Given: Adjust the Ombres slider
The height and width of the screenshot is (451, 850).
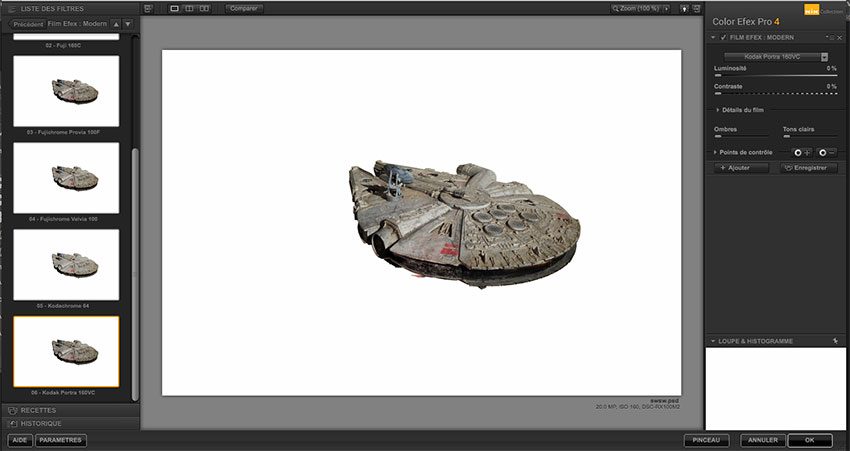Looking at the screenshot, I should coord(741,136).
